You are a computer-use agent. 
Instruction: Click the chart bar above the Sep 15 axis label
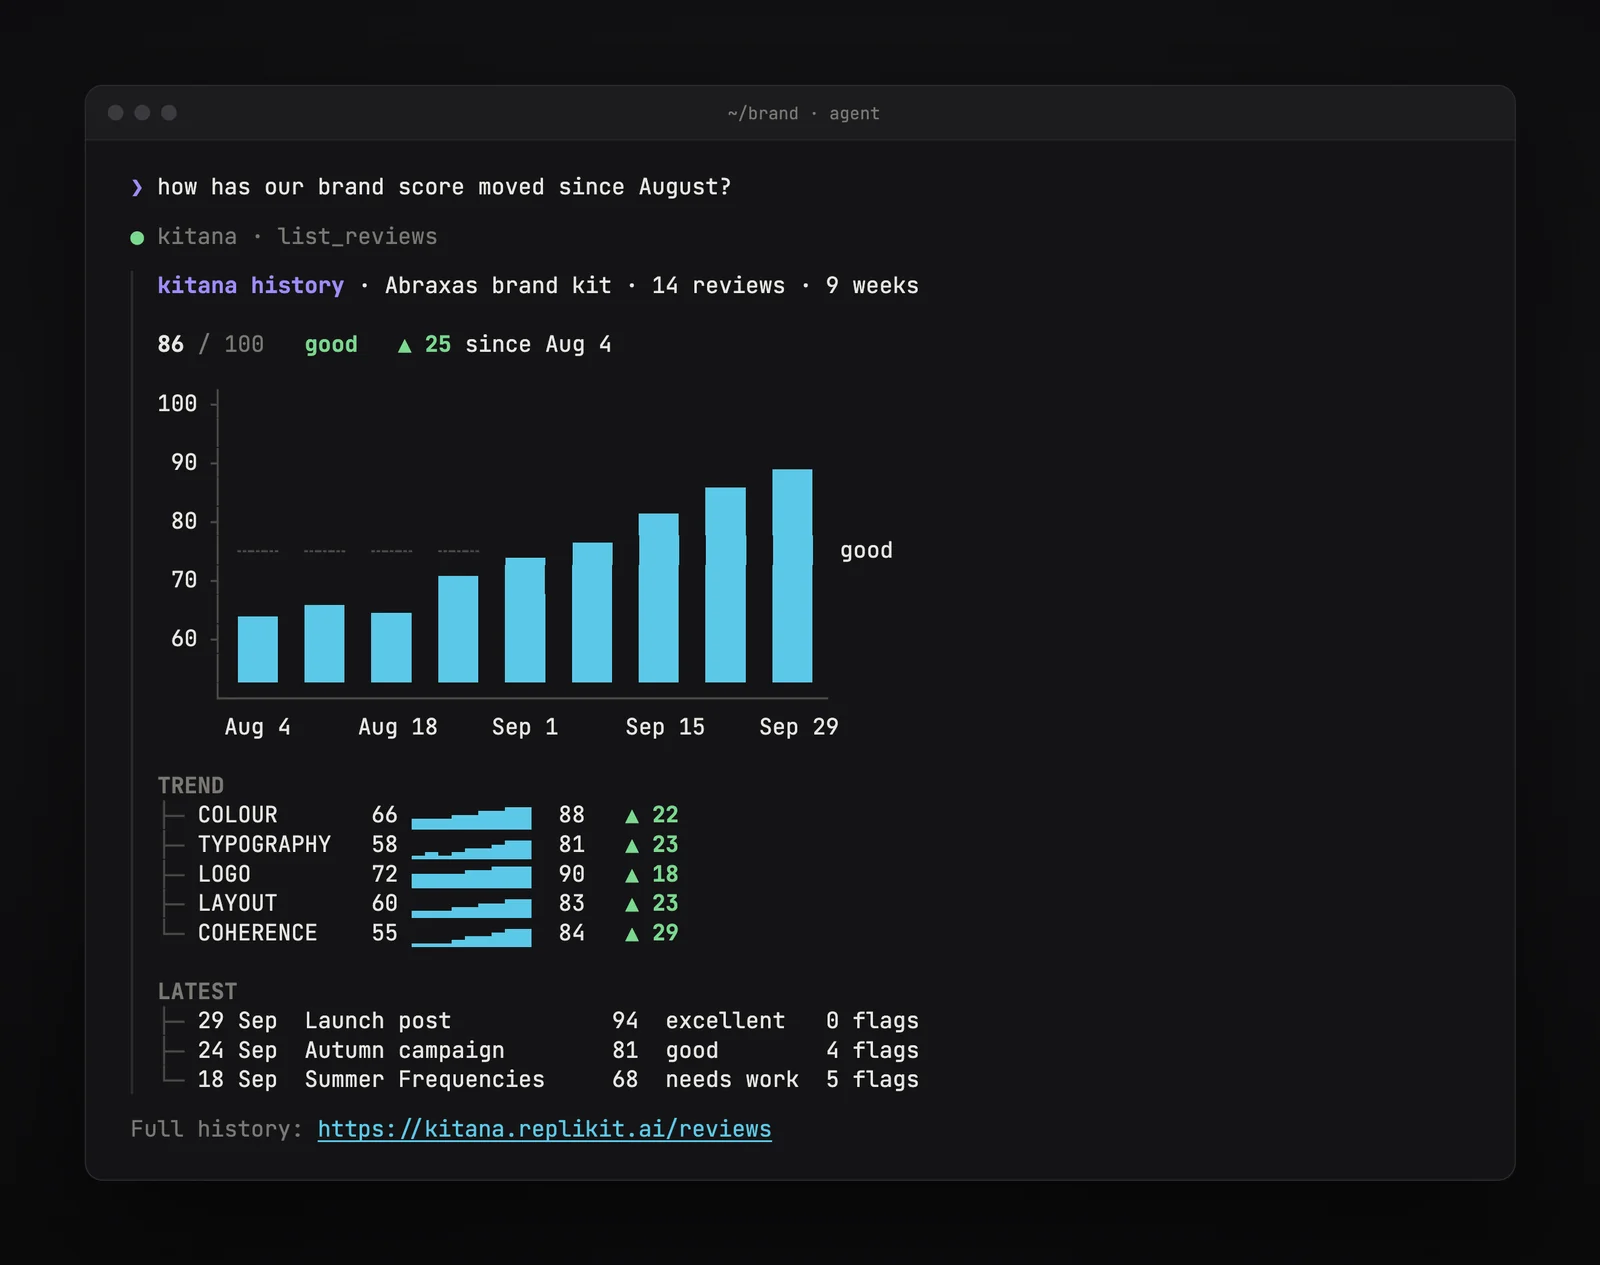point(659,598)
